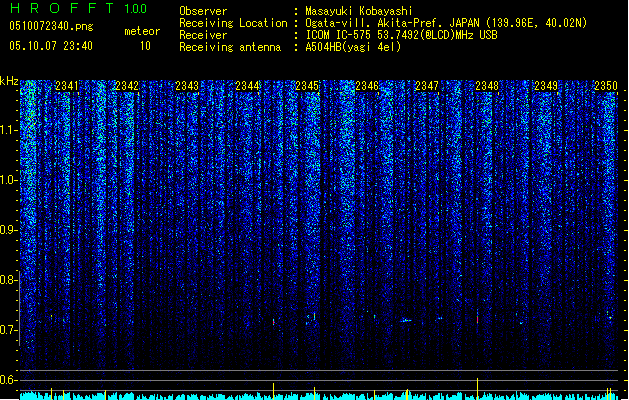The height and width of the screenshot is (400, 629).
Task: Click the 0.7 kHz frequency axis label
Action: click(9, 330)
